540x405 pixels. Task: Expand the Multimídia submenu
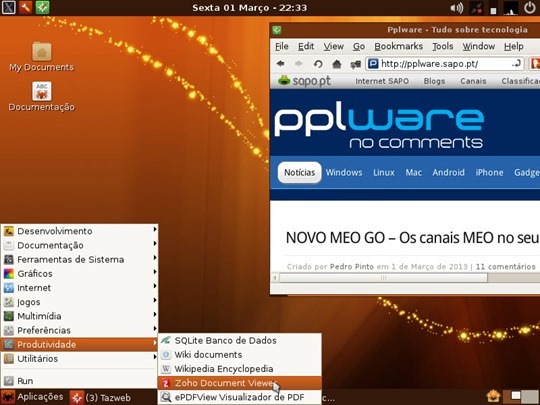[79, 316]
